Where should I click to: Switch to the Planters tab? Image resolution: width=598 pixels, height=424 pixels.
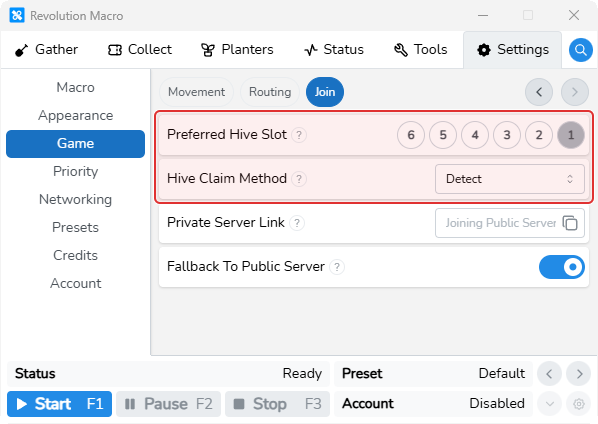click(237, 50)
